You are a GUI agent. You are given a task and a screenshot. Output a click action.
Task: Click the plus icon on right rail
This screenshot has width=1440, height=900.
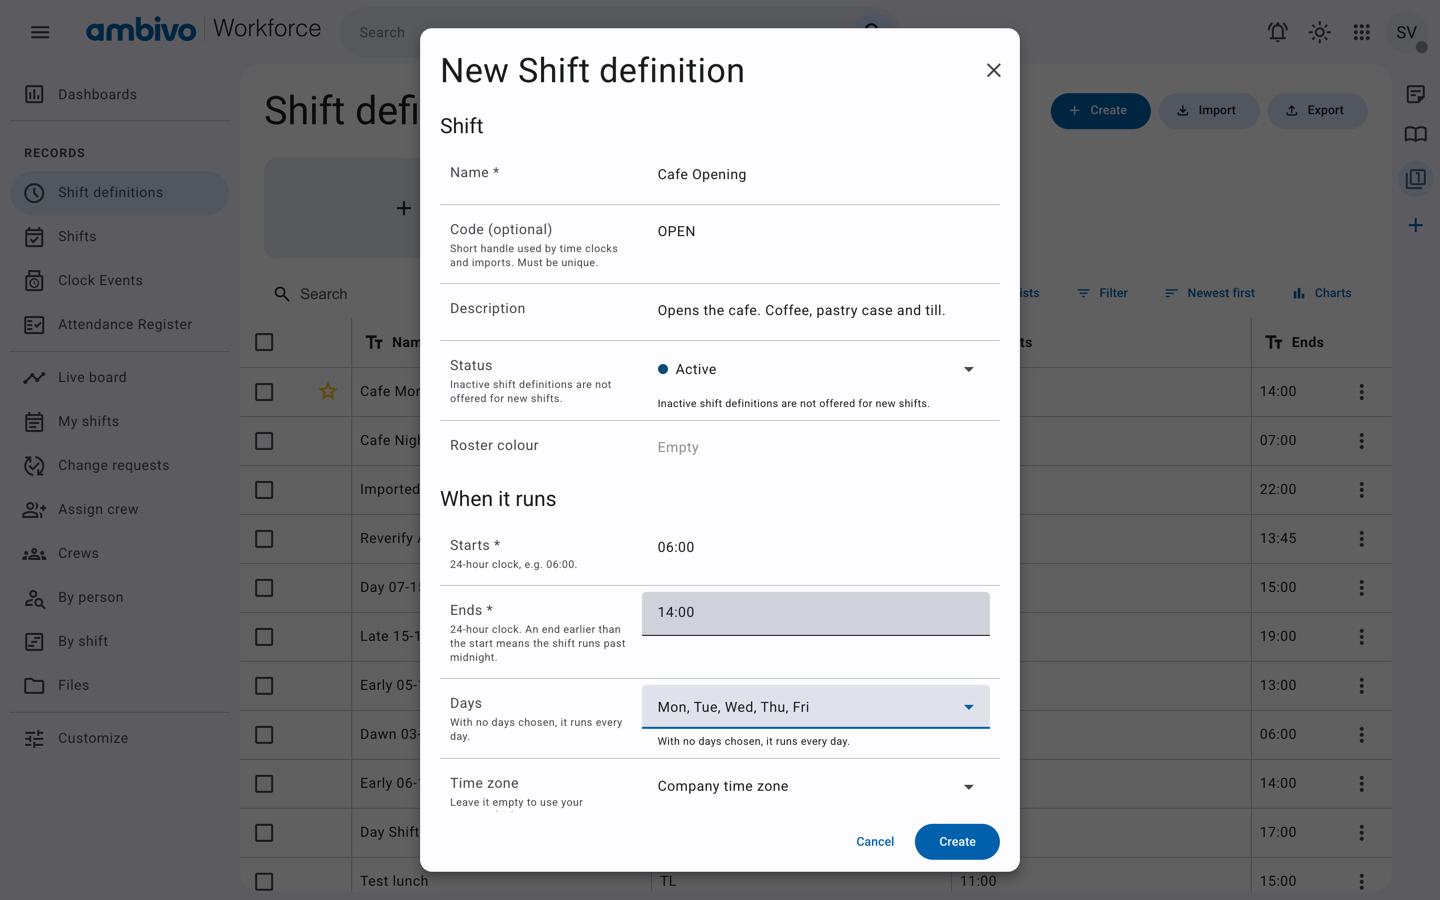tap(1415, 225)
